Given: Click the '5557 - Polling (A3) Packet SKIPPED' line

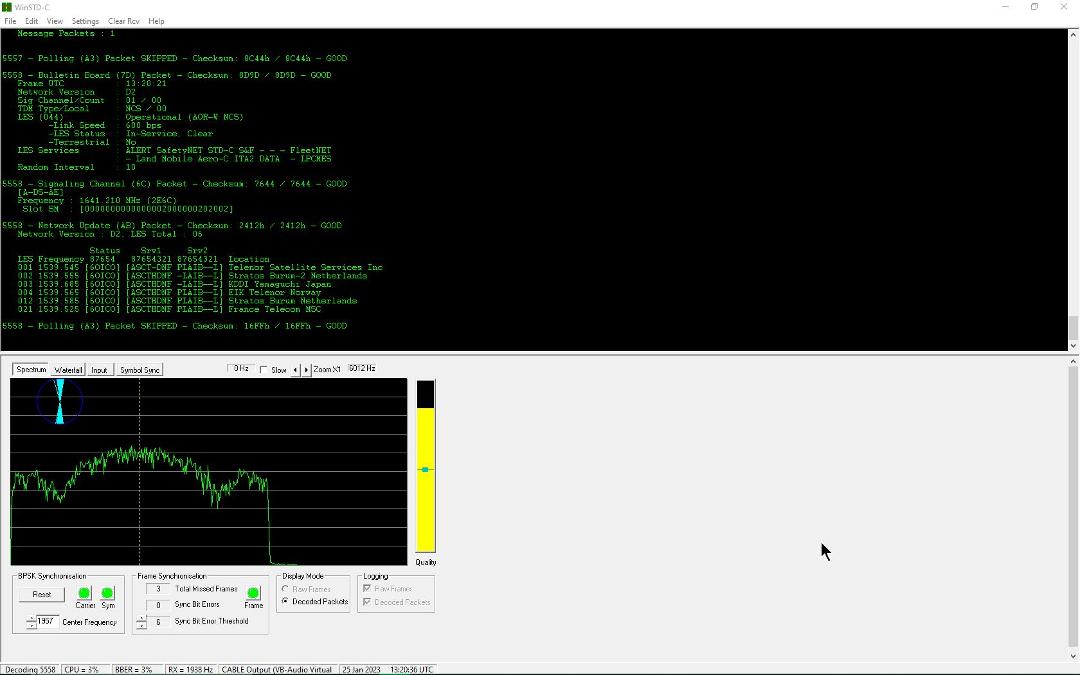Looking at the screenshot, I should click(175, 59).
